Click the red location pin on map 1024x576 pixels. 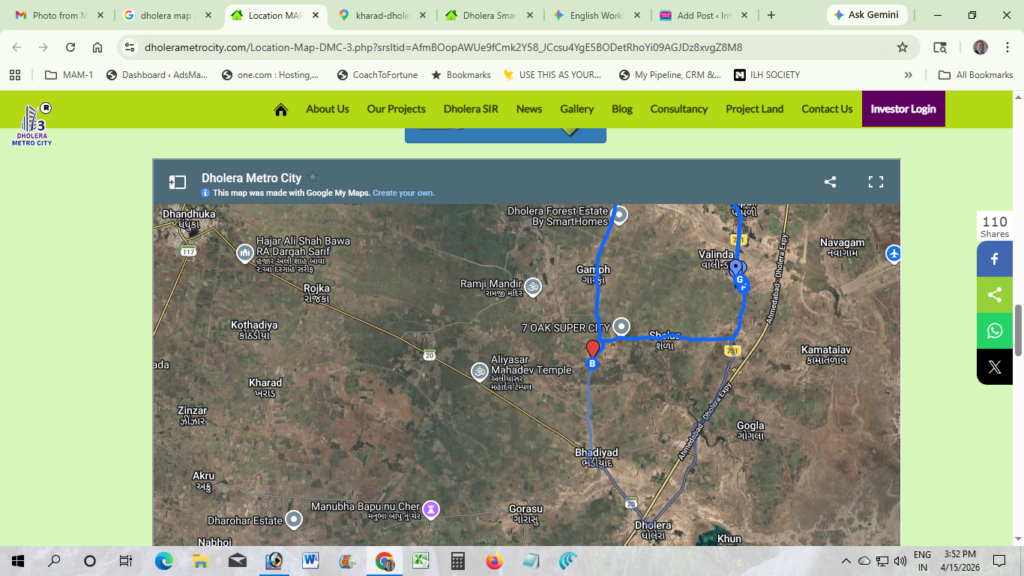tap(592, 349)
